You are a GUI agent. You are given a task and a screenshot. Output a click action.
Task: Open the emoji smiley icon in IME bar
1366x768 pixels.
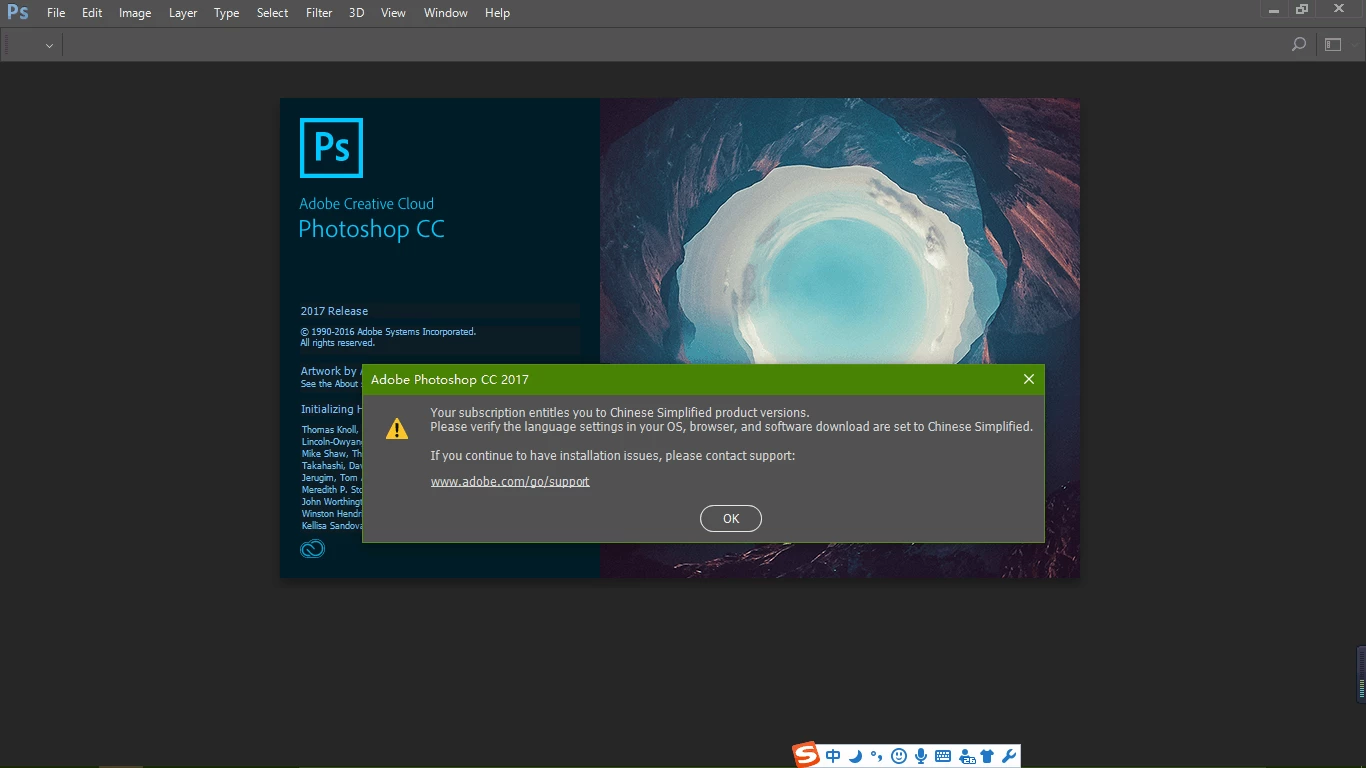point(898,756)
